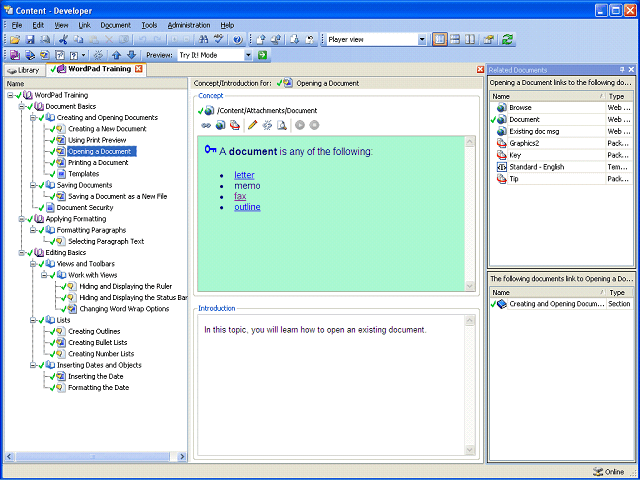Click the Save floppy disk icon
Viewport: 640px width, 480px height.
30,40
